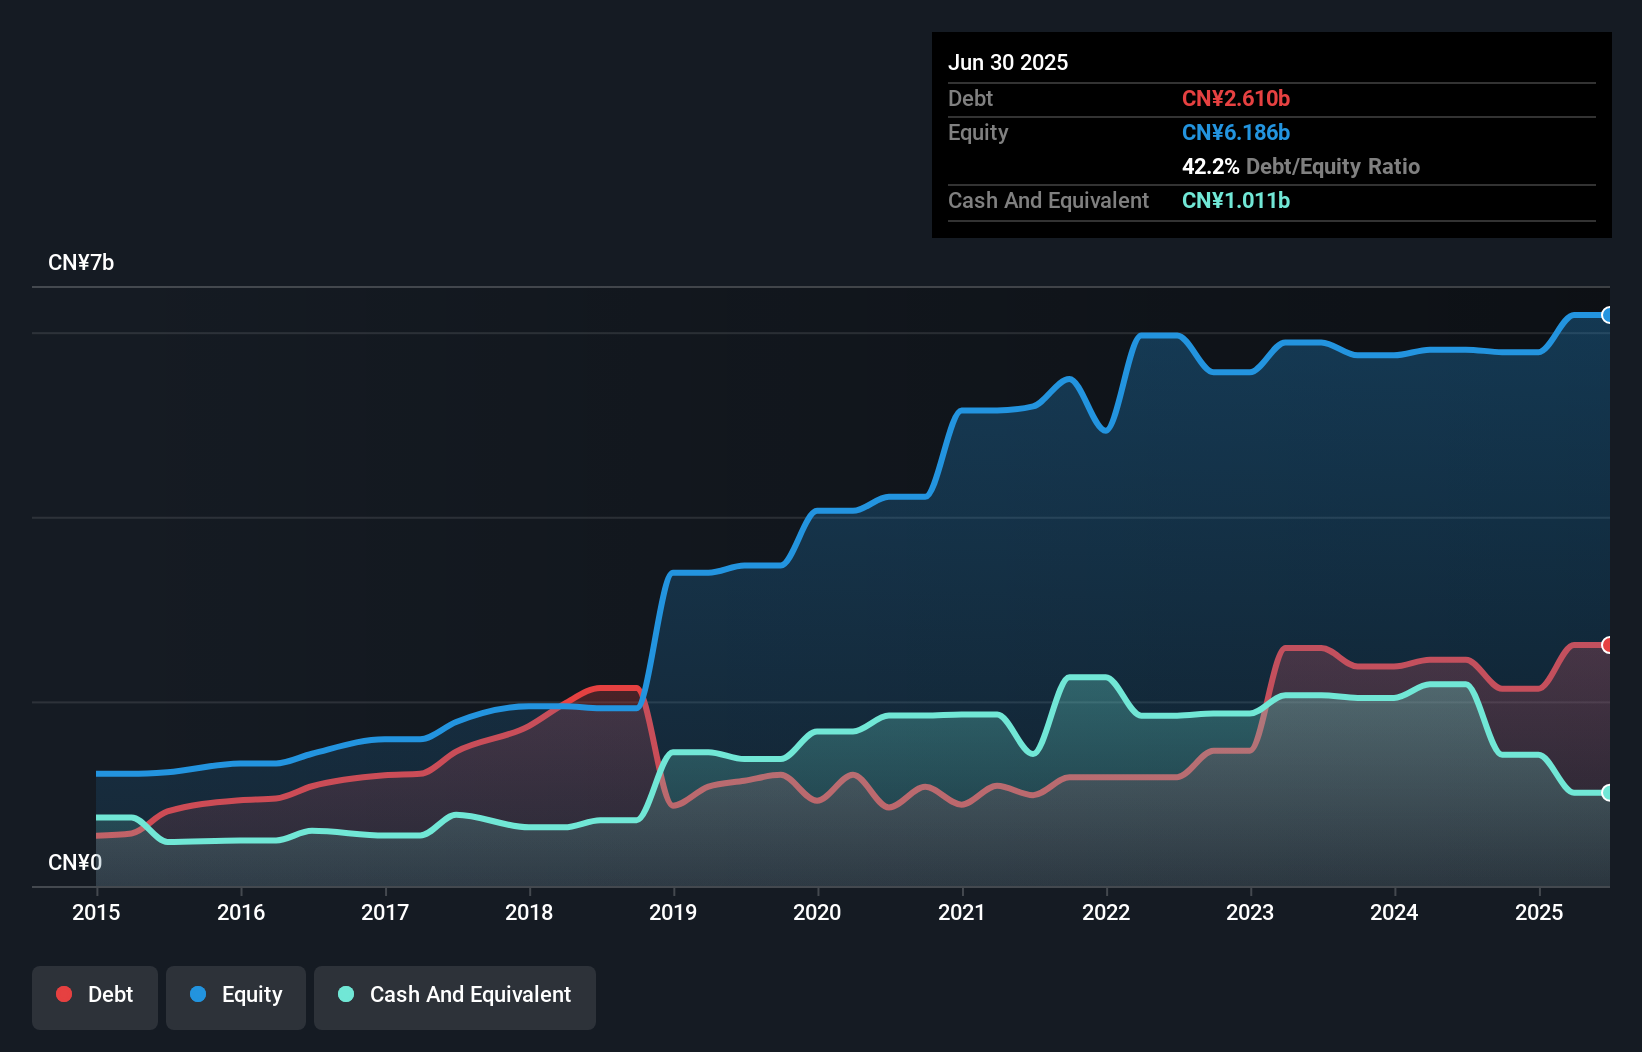This screenshot has width=1642, height=1052.
Task: Click the Jun 30 2025 tooltip date
Action: (x=1008, y=62)
